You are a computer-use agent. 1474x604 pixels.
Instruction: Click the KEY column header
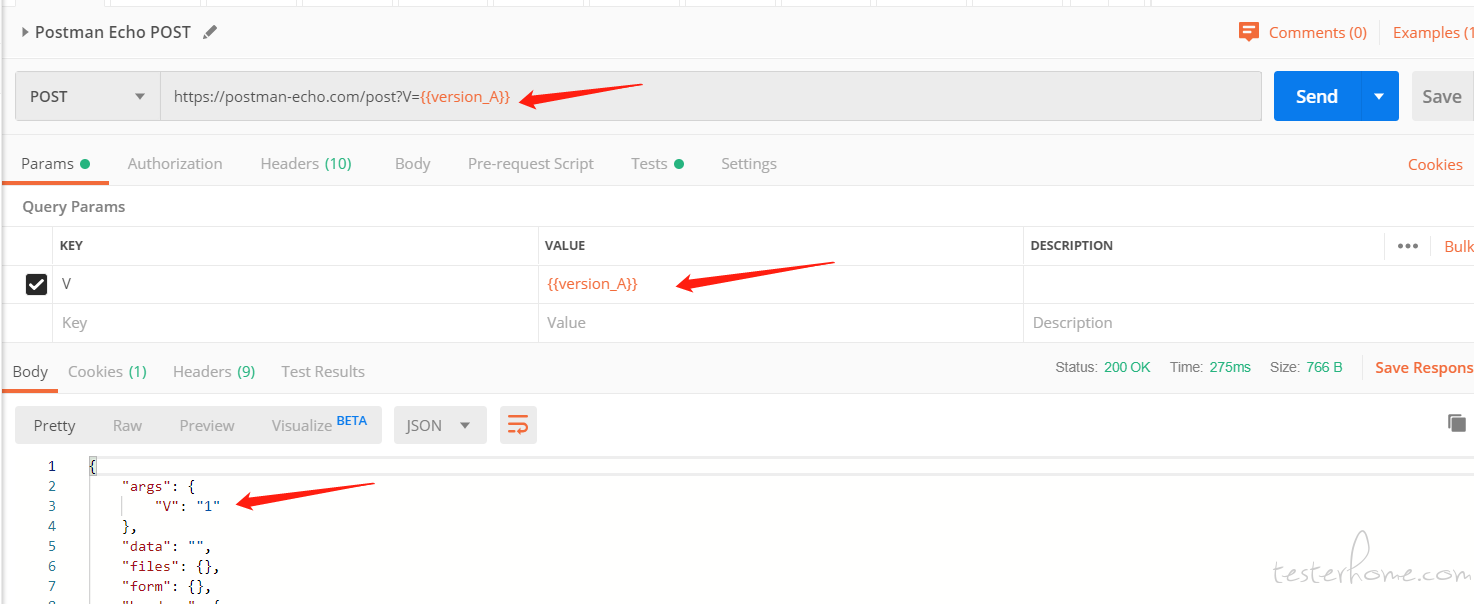tap(71, 246)
